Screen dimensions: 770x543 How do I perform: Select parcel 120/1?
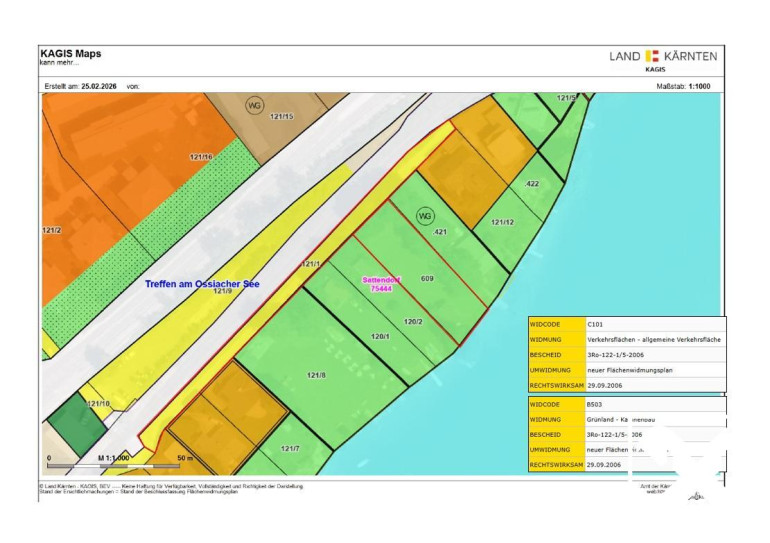point(380,337)
